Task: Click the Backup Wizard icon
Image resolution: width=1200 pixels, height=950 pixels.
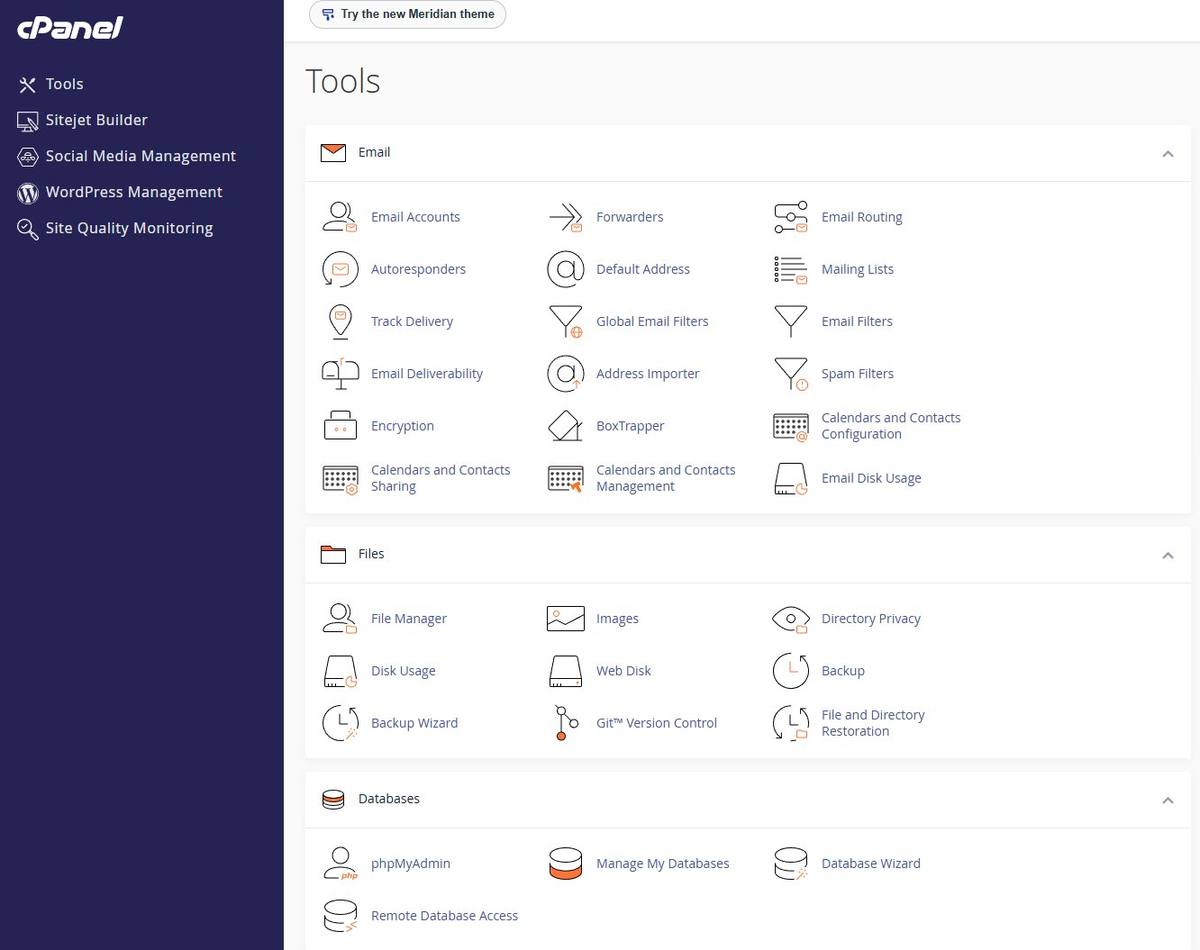Action: click(340, 723)
